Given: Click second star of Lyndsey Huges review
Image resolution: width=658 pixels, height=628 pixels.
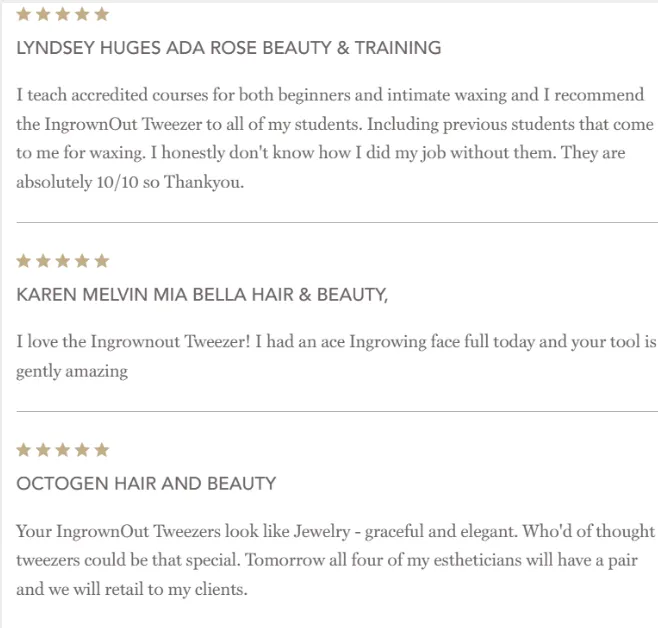Looking at the screenshot, I should tap(43, 15).
